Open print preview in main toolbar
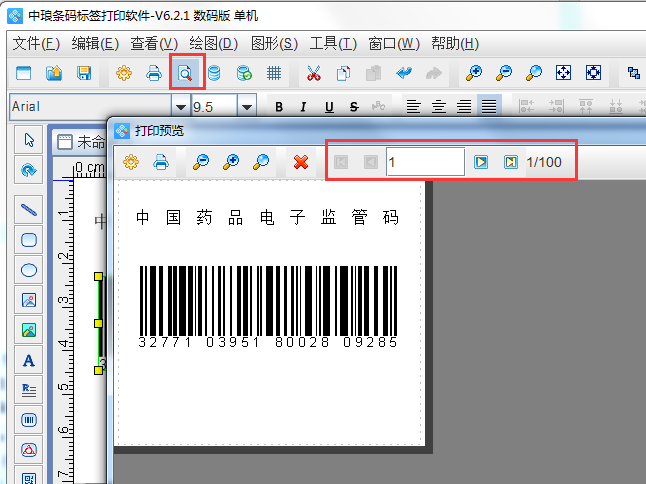Viewport: 646px width, 484px height. coord(185,73)
